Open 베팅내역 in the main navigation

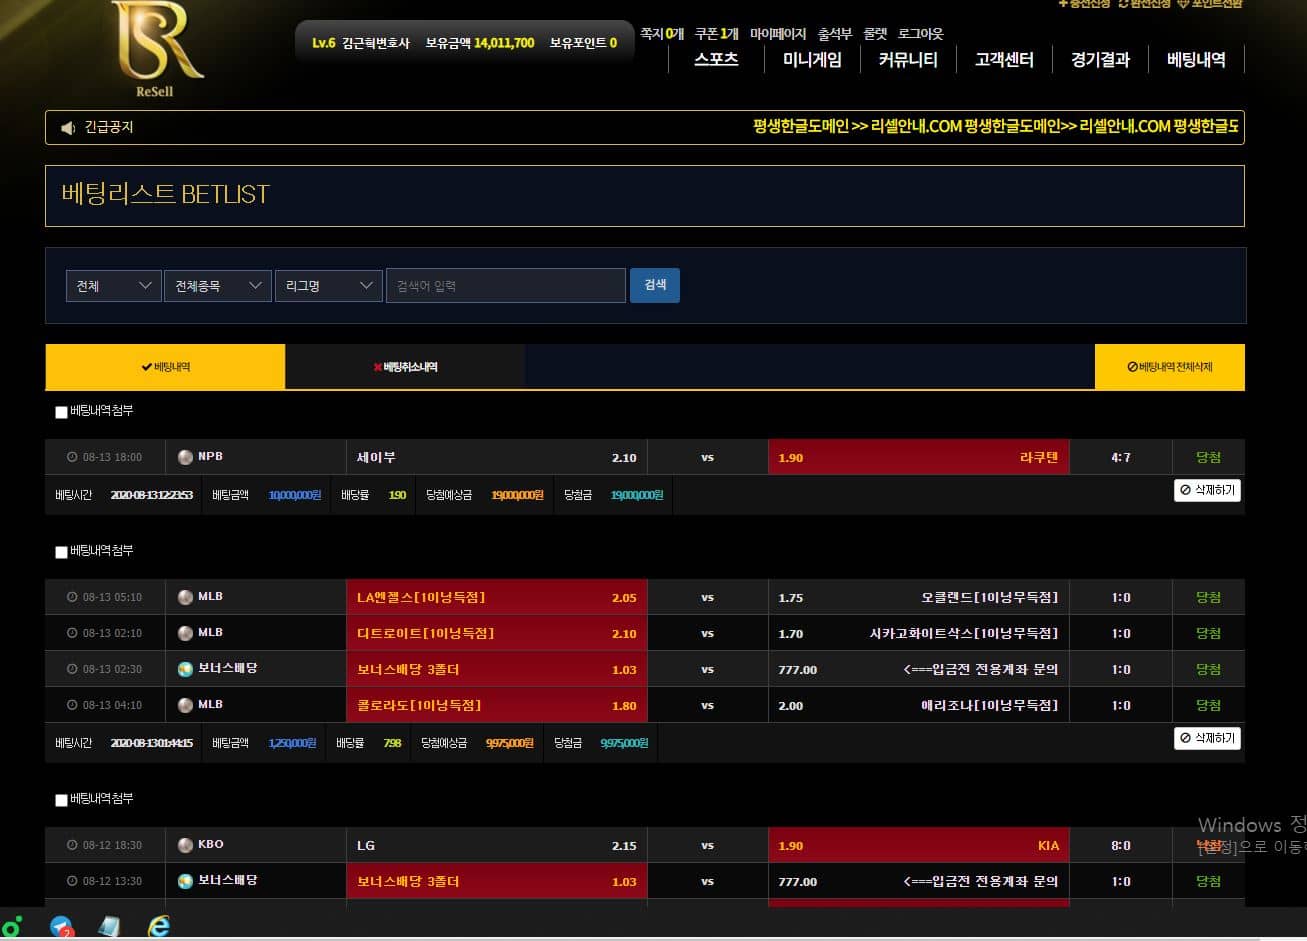[x=1196, y=60]
